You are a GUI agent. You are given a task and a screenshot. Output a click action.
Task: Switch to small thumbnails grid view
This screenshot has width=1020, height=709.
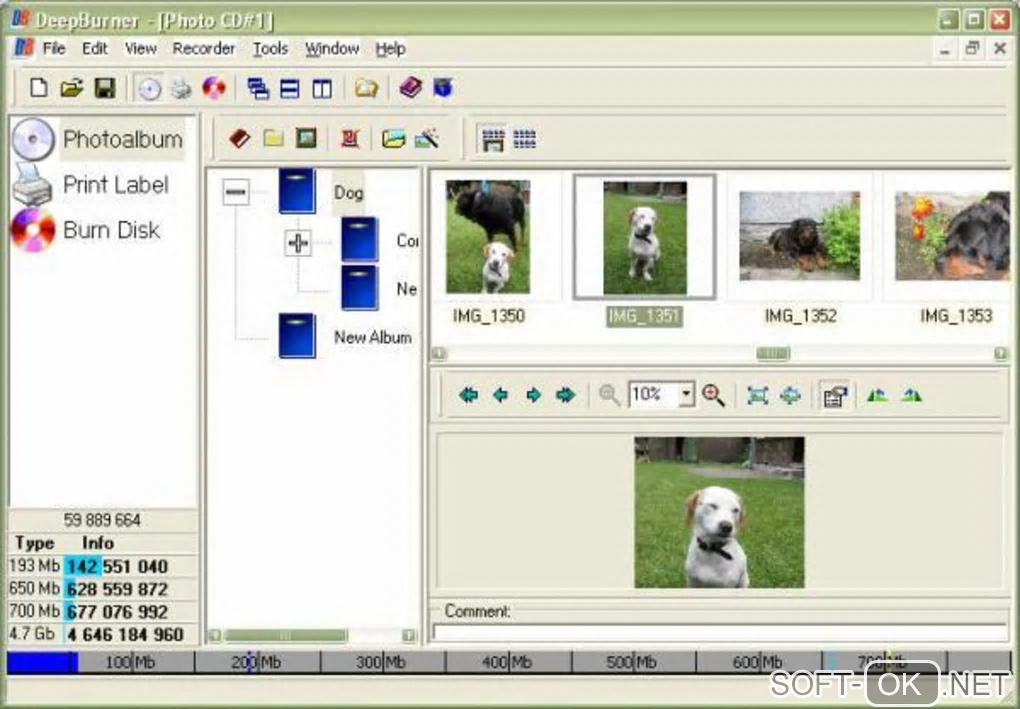(525, 139)
